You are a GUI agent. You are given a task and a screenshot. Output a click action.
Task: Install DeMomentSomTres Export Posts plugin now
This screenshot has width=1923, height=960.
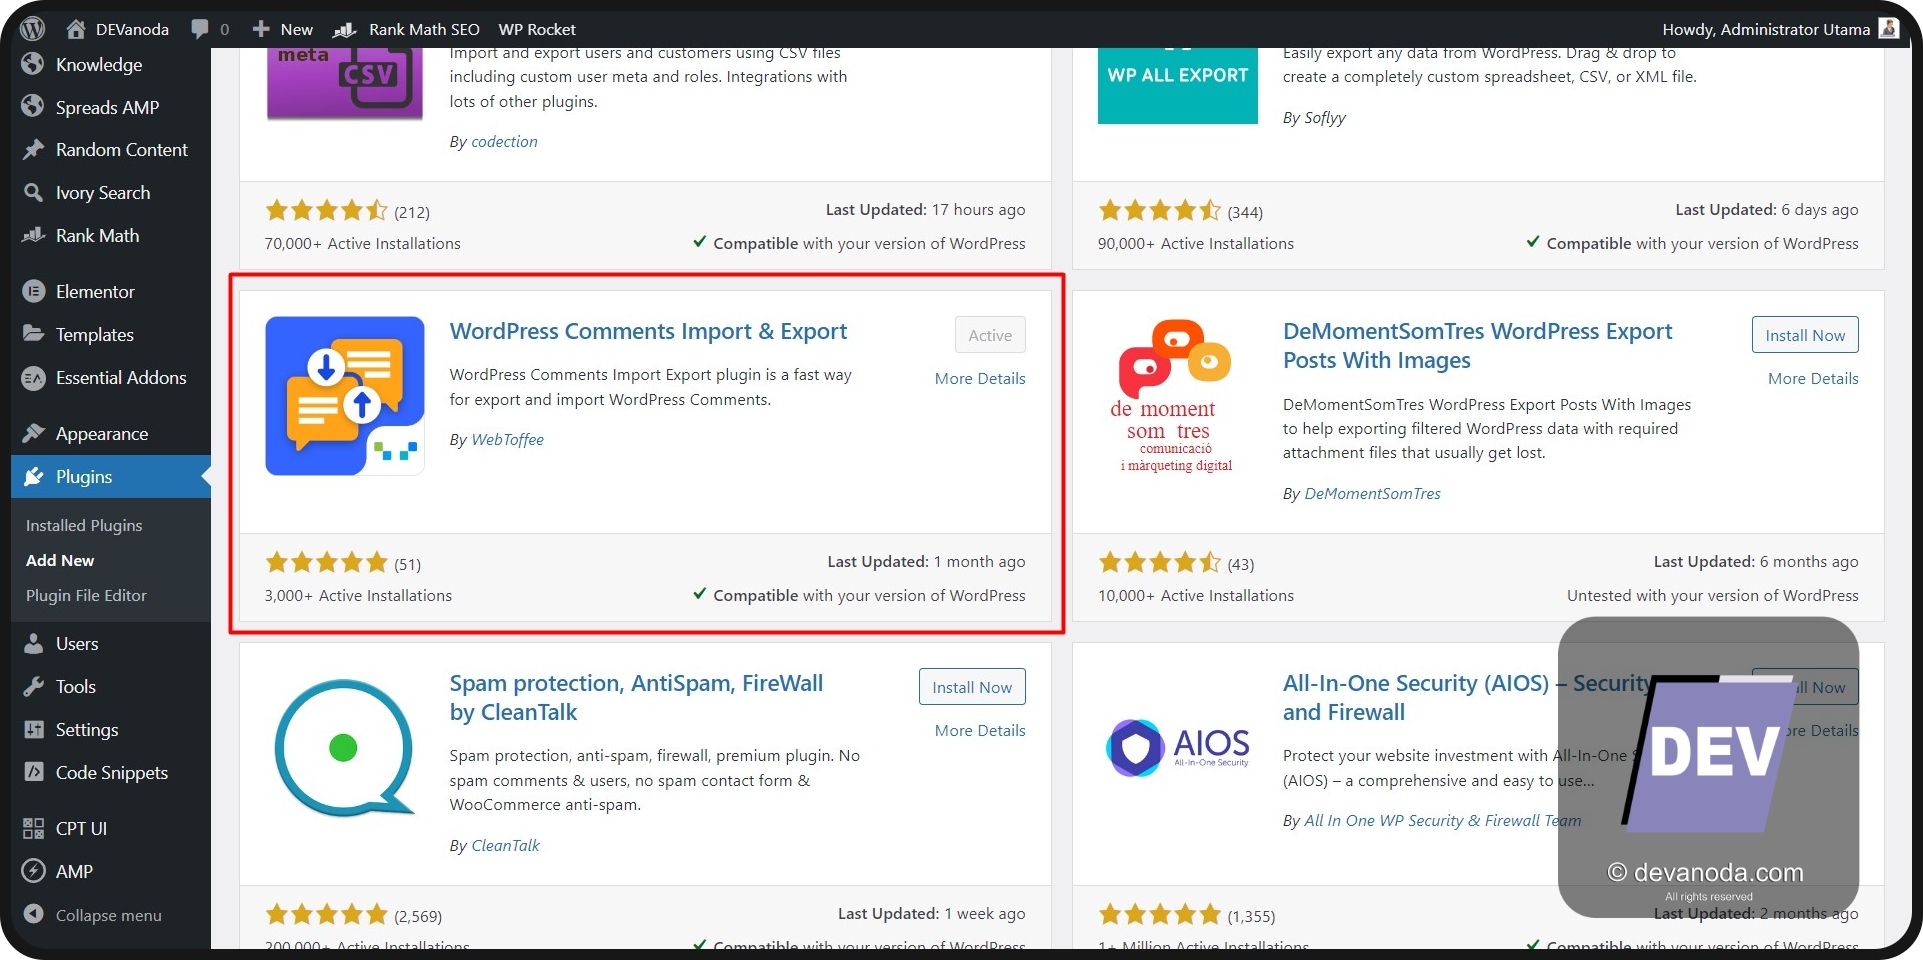pos(1805,335)
